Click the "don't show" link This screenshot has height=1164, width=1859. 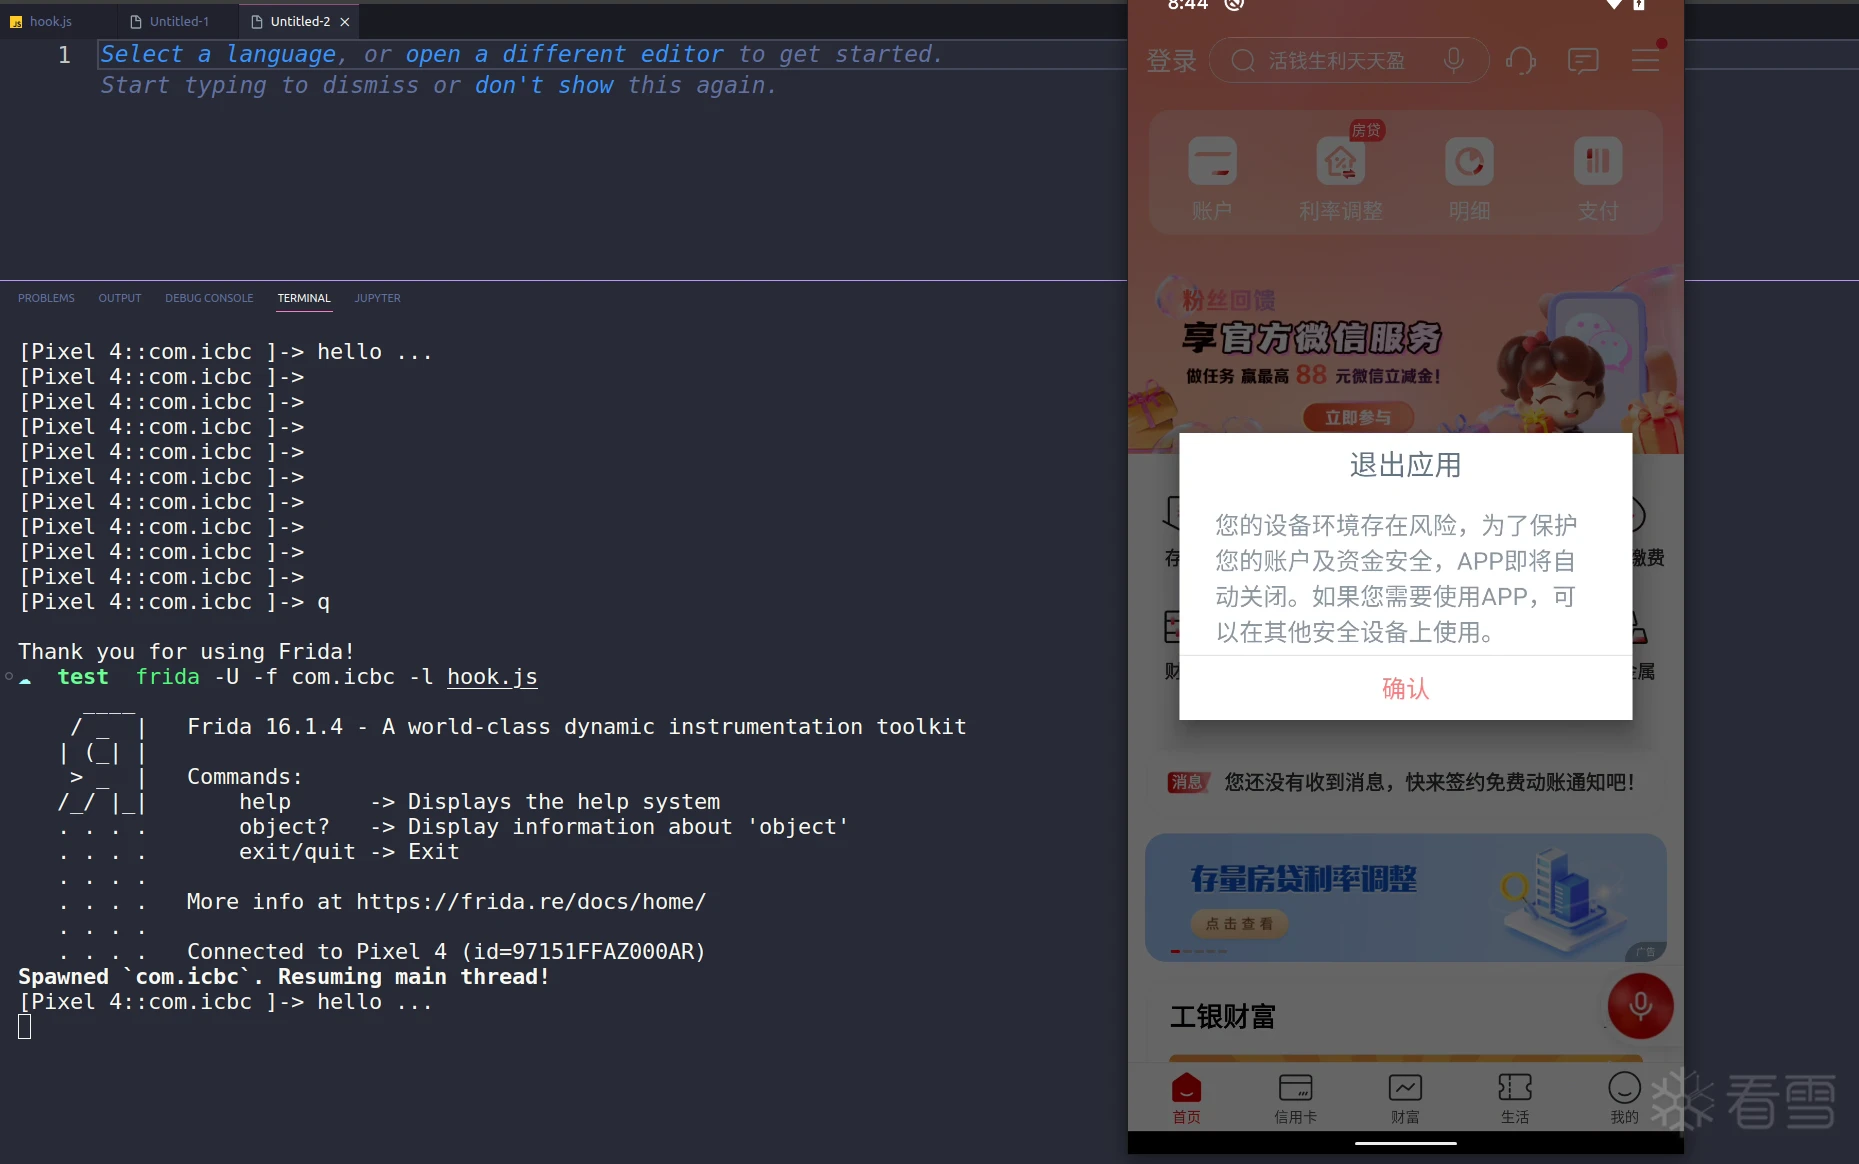pyautogui.click(x=544, y=85)
